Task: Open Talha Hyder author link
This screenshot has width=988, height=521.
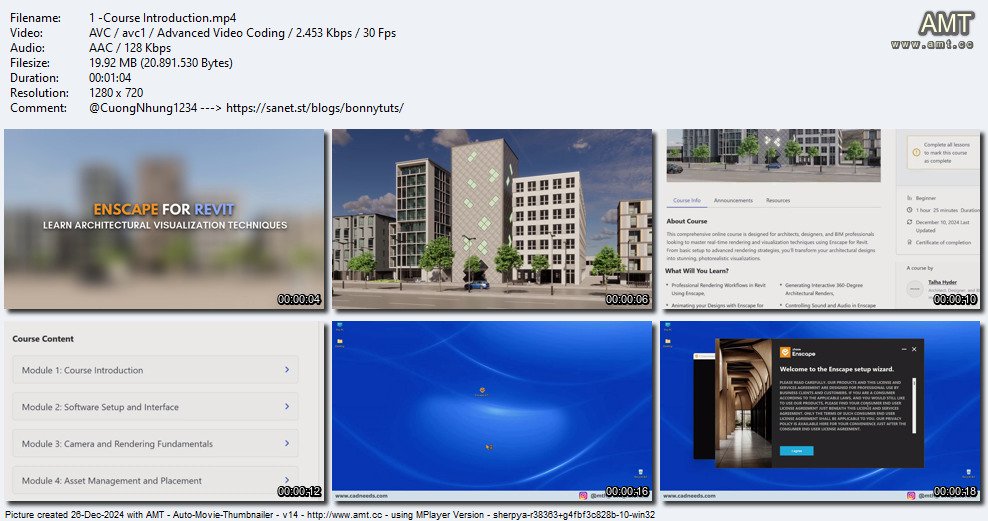Action: (942, 282)
